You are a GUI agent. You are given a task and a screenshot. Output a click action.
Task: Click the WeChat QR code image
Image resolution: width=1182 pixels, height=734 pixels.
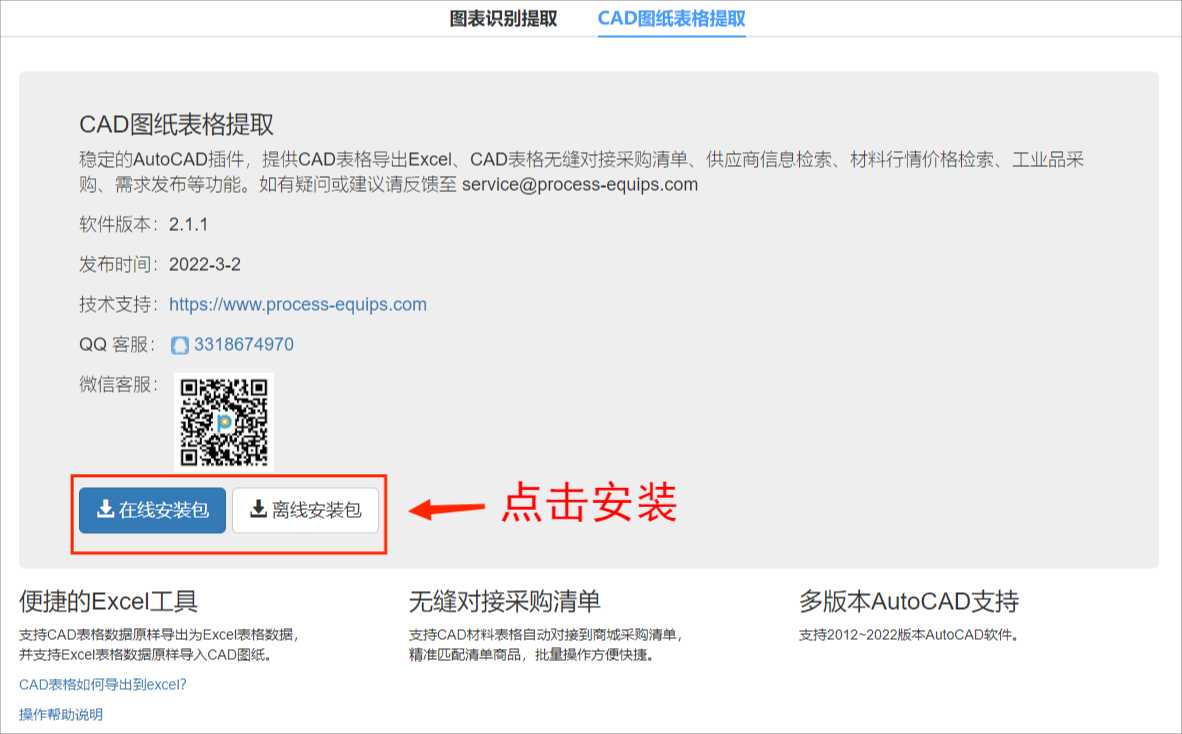click(224, 422)
